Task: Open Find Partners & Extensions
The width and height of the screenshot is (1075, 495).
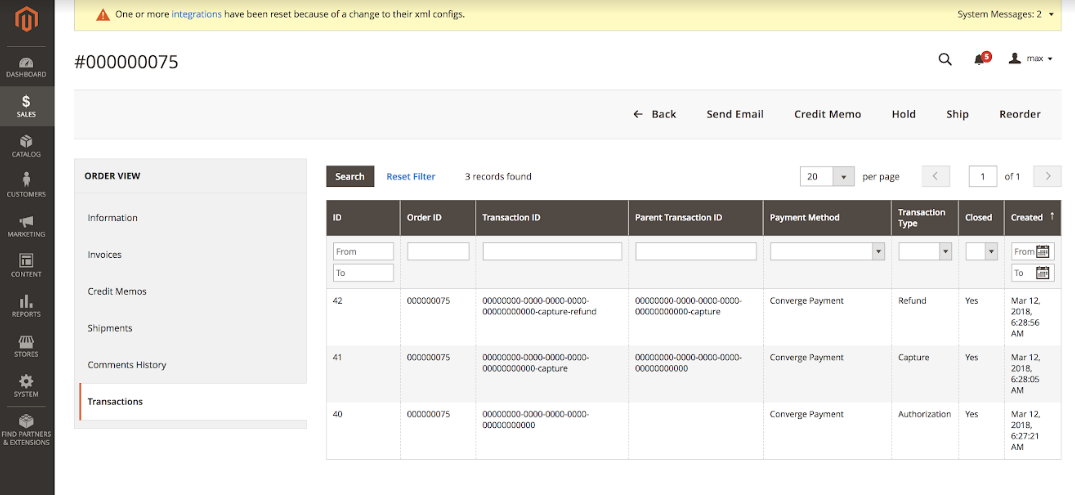Action: click(x=27, y=431)
